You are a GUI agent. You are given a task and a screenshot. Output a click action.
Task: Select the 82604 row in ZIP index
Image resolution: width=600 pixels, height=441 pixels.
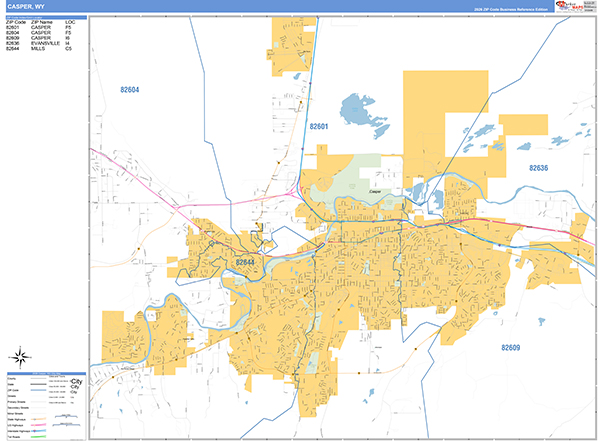(x=39, y=33)
